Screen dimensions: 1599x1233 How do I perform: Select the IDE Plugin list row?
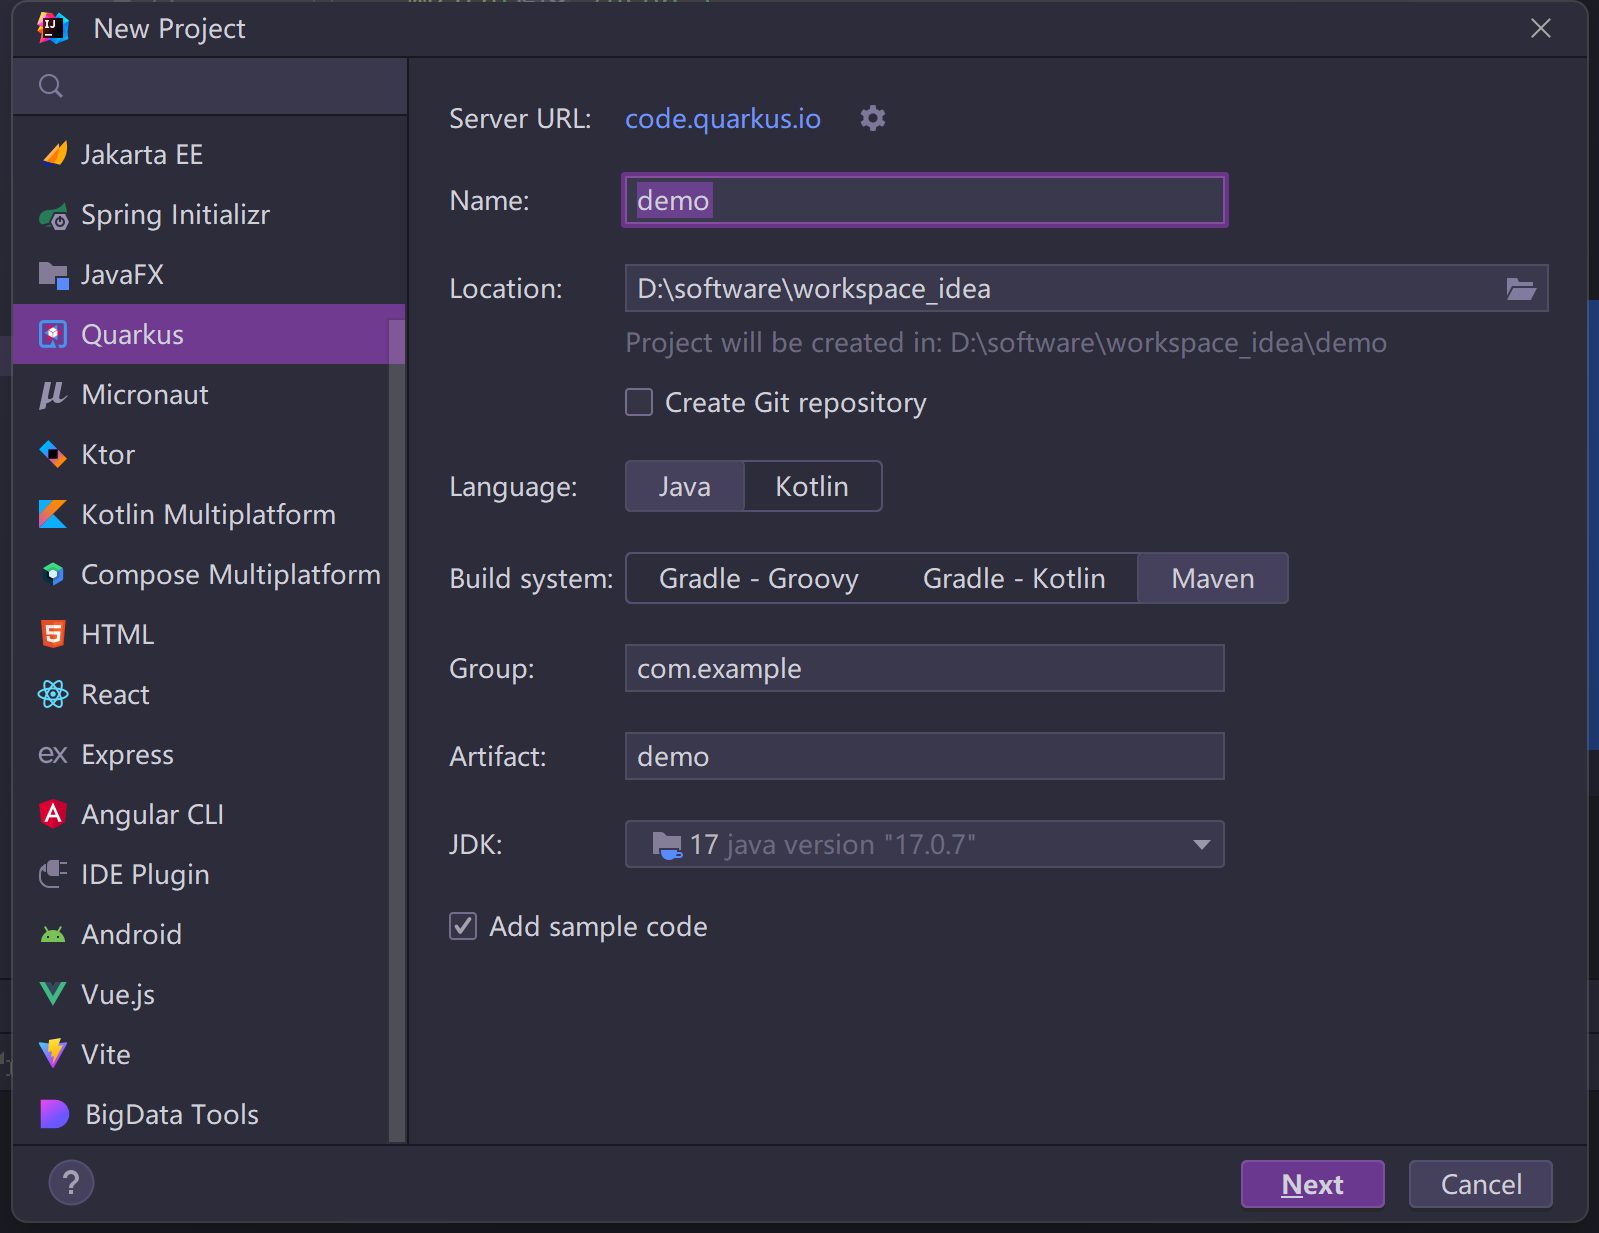(200, 874)
